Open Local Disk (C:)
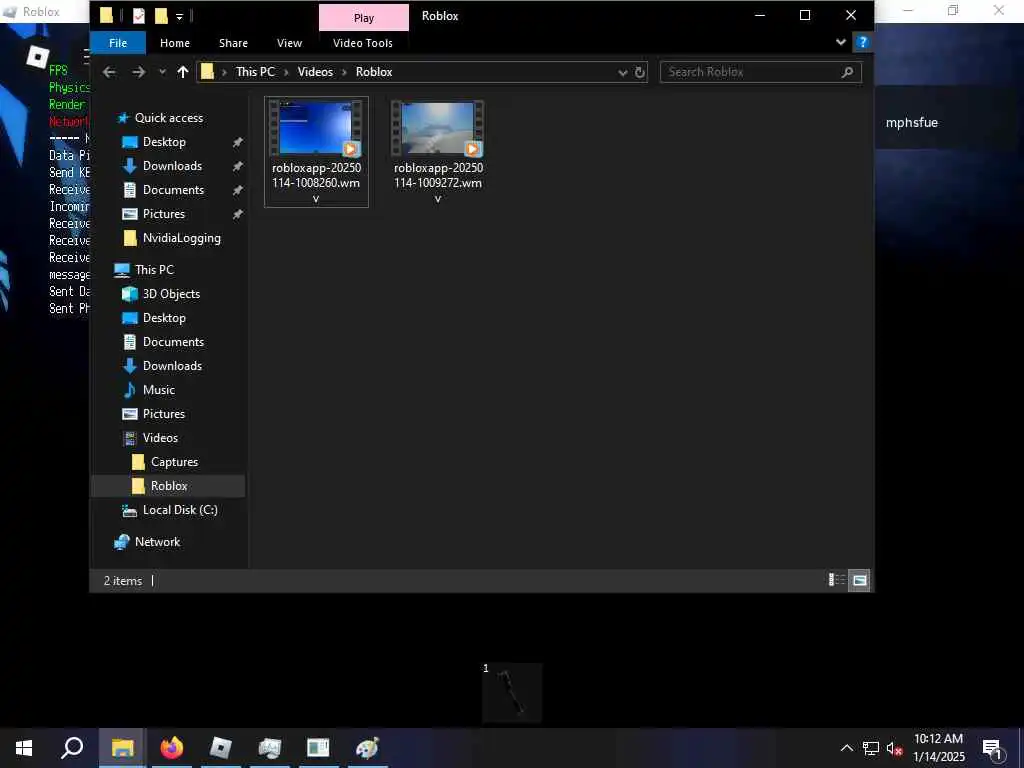Viewport: 1024px width, 768px height. (180, 510)
